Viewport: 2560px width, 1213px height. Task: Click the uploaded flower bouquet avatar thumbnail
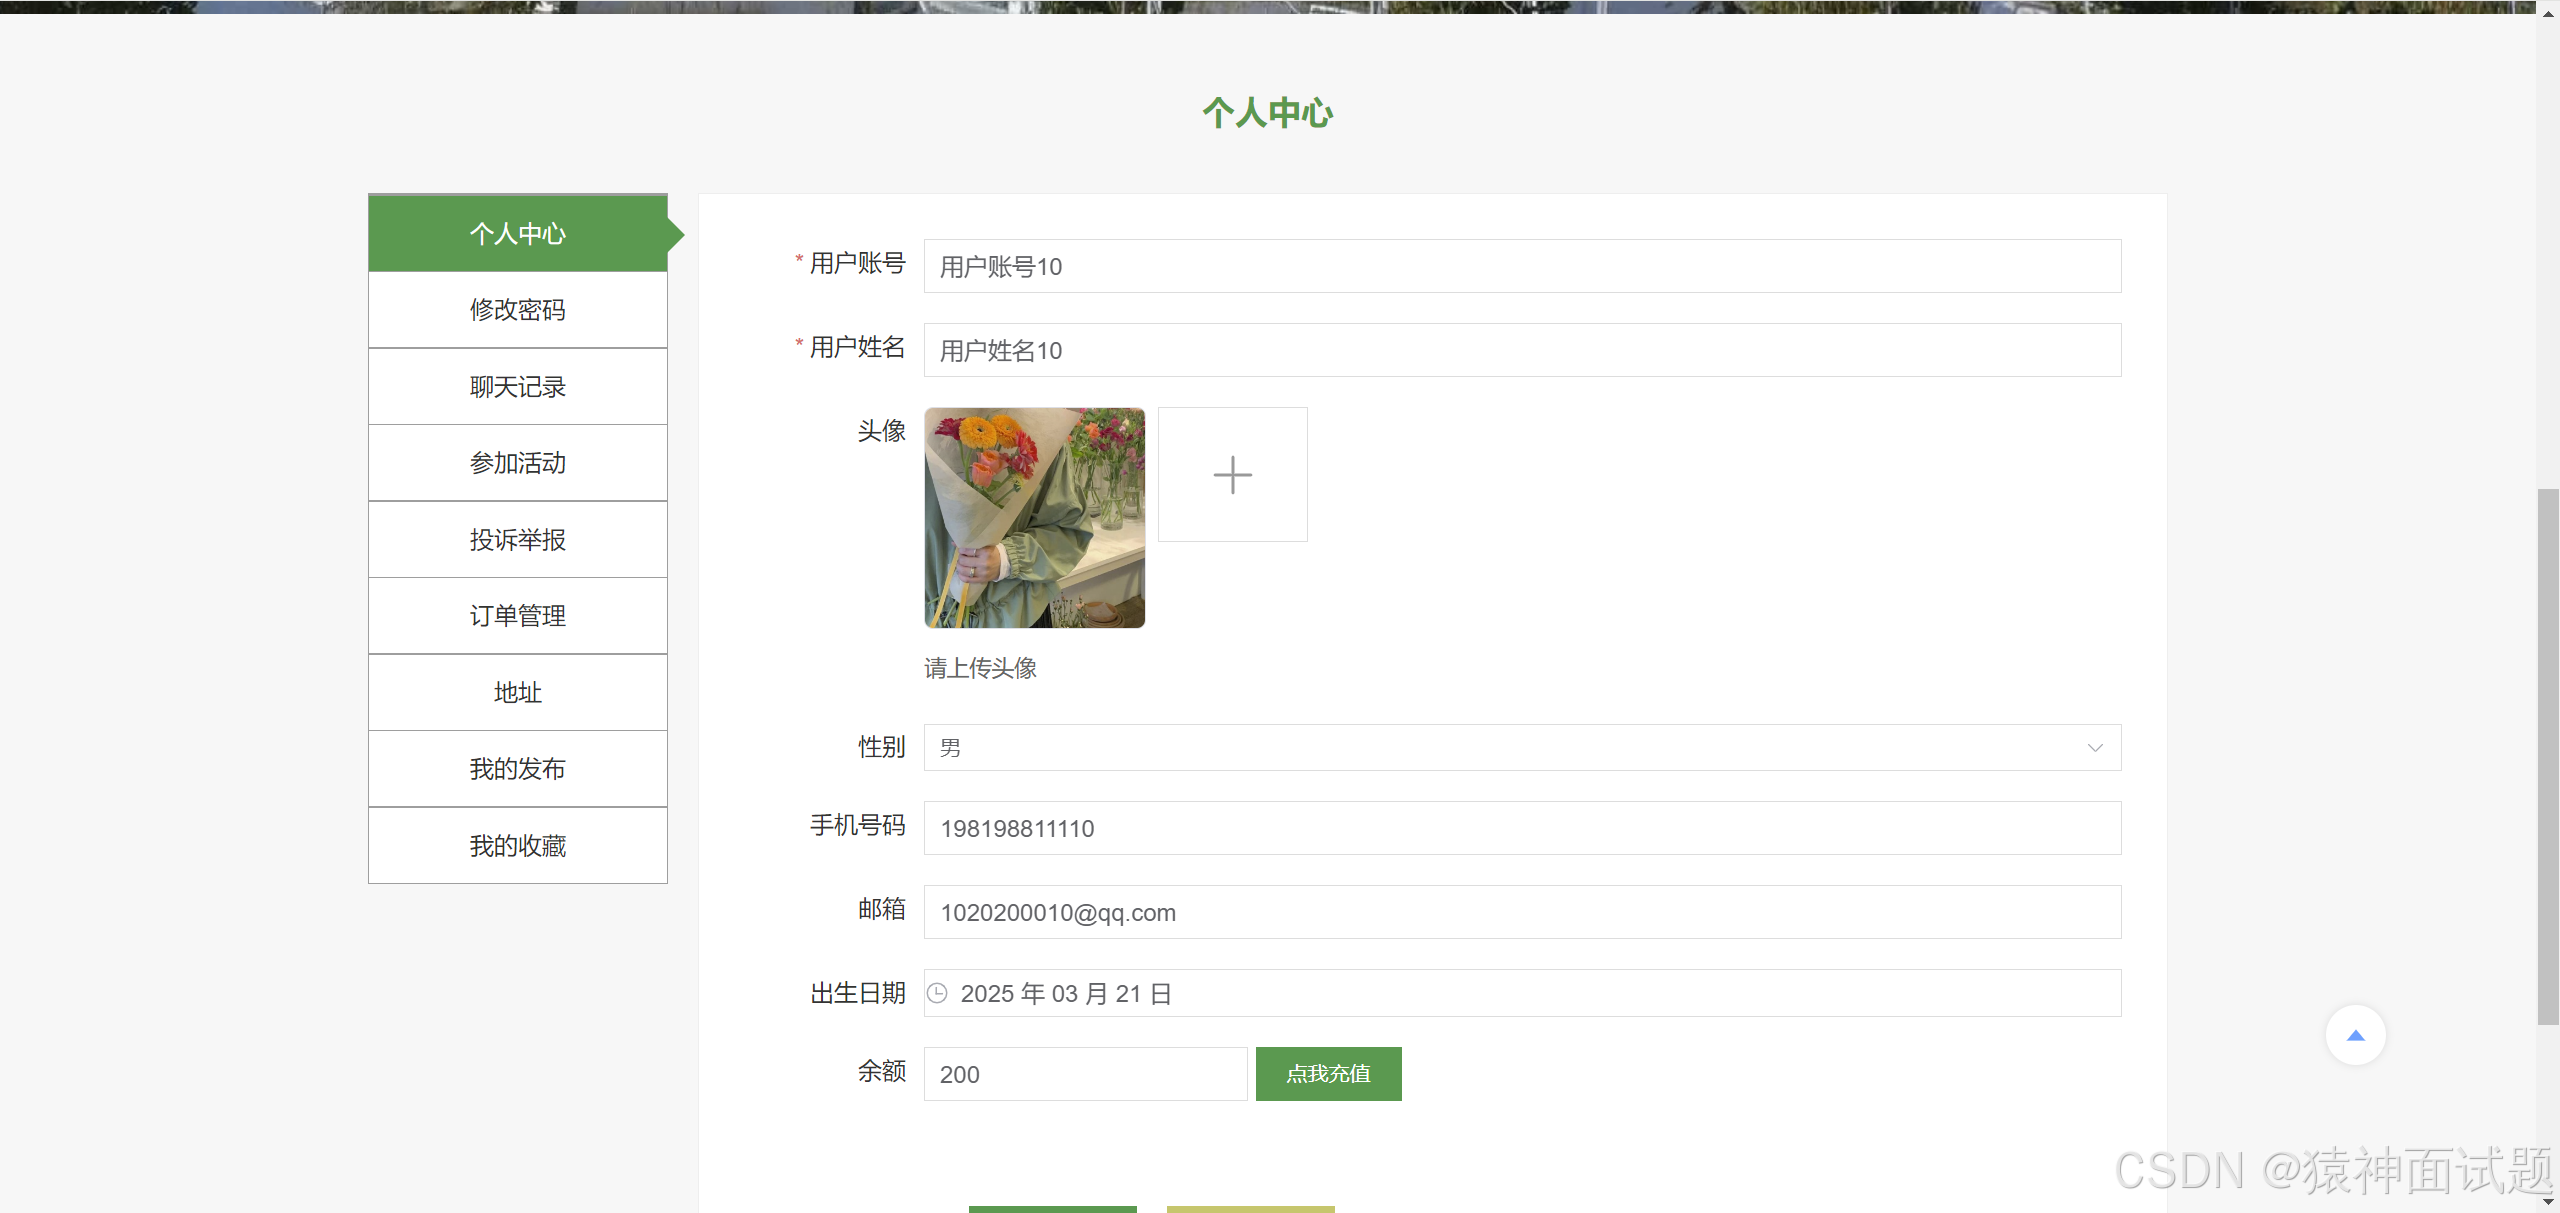(x=1034, y=517)
